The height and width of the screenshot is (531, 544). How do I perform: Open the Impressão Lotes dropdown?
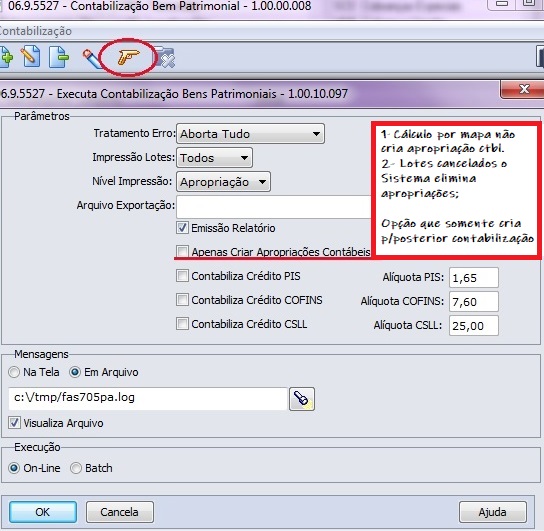point(214,157)
